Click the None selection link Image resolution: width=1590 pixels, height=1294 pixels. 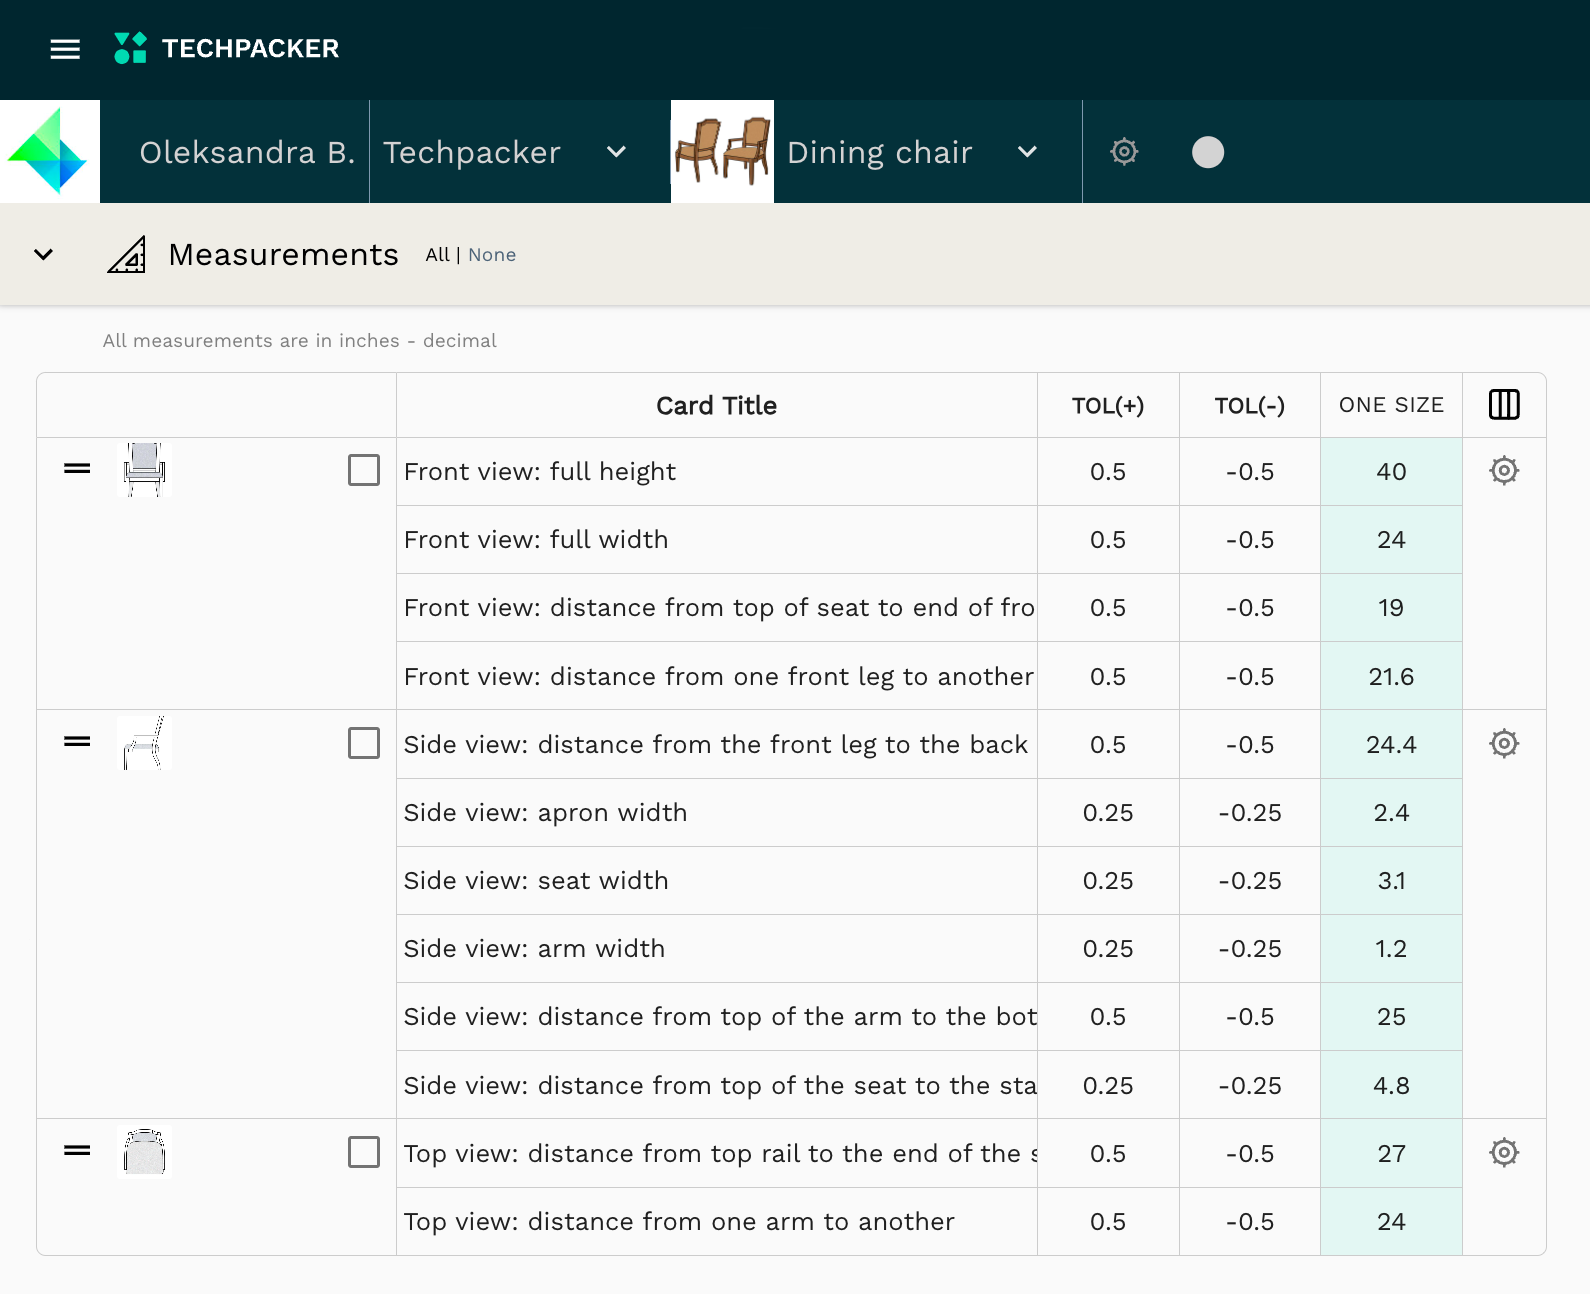(x=492, y=255)
